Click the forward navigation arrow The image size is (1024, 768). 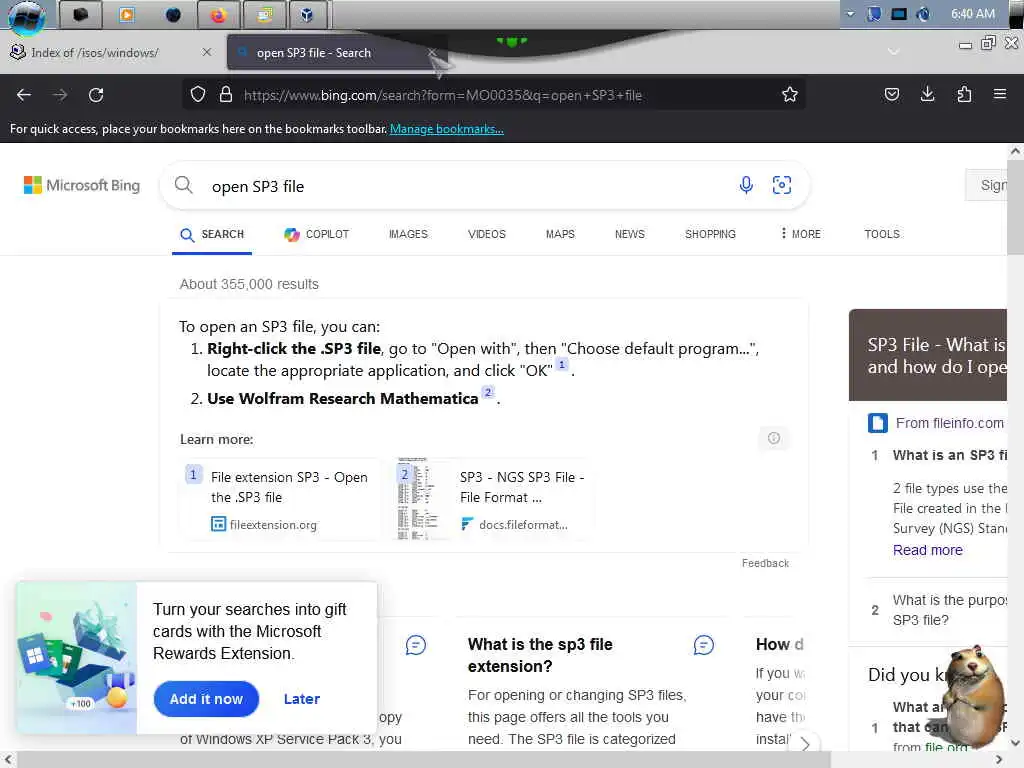(x=60, y=95)
